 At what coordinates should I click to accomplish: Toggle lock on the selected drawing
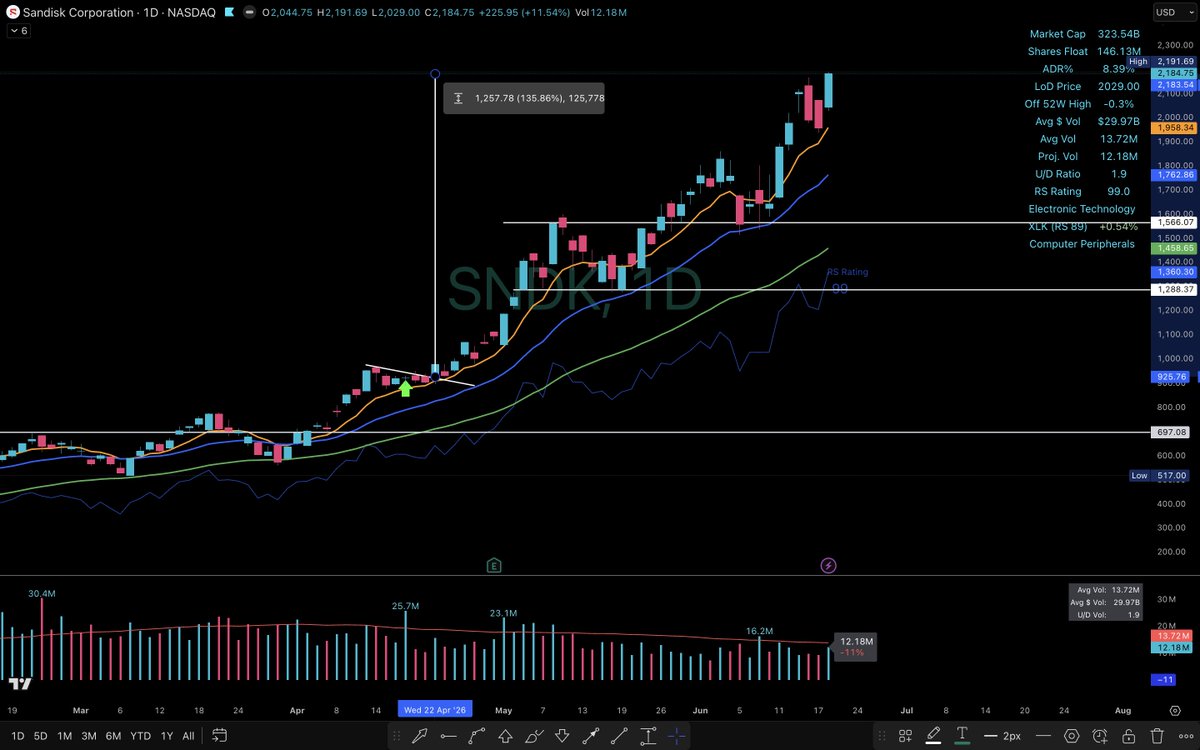1128,736
